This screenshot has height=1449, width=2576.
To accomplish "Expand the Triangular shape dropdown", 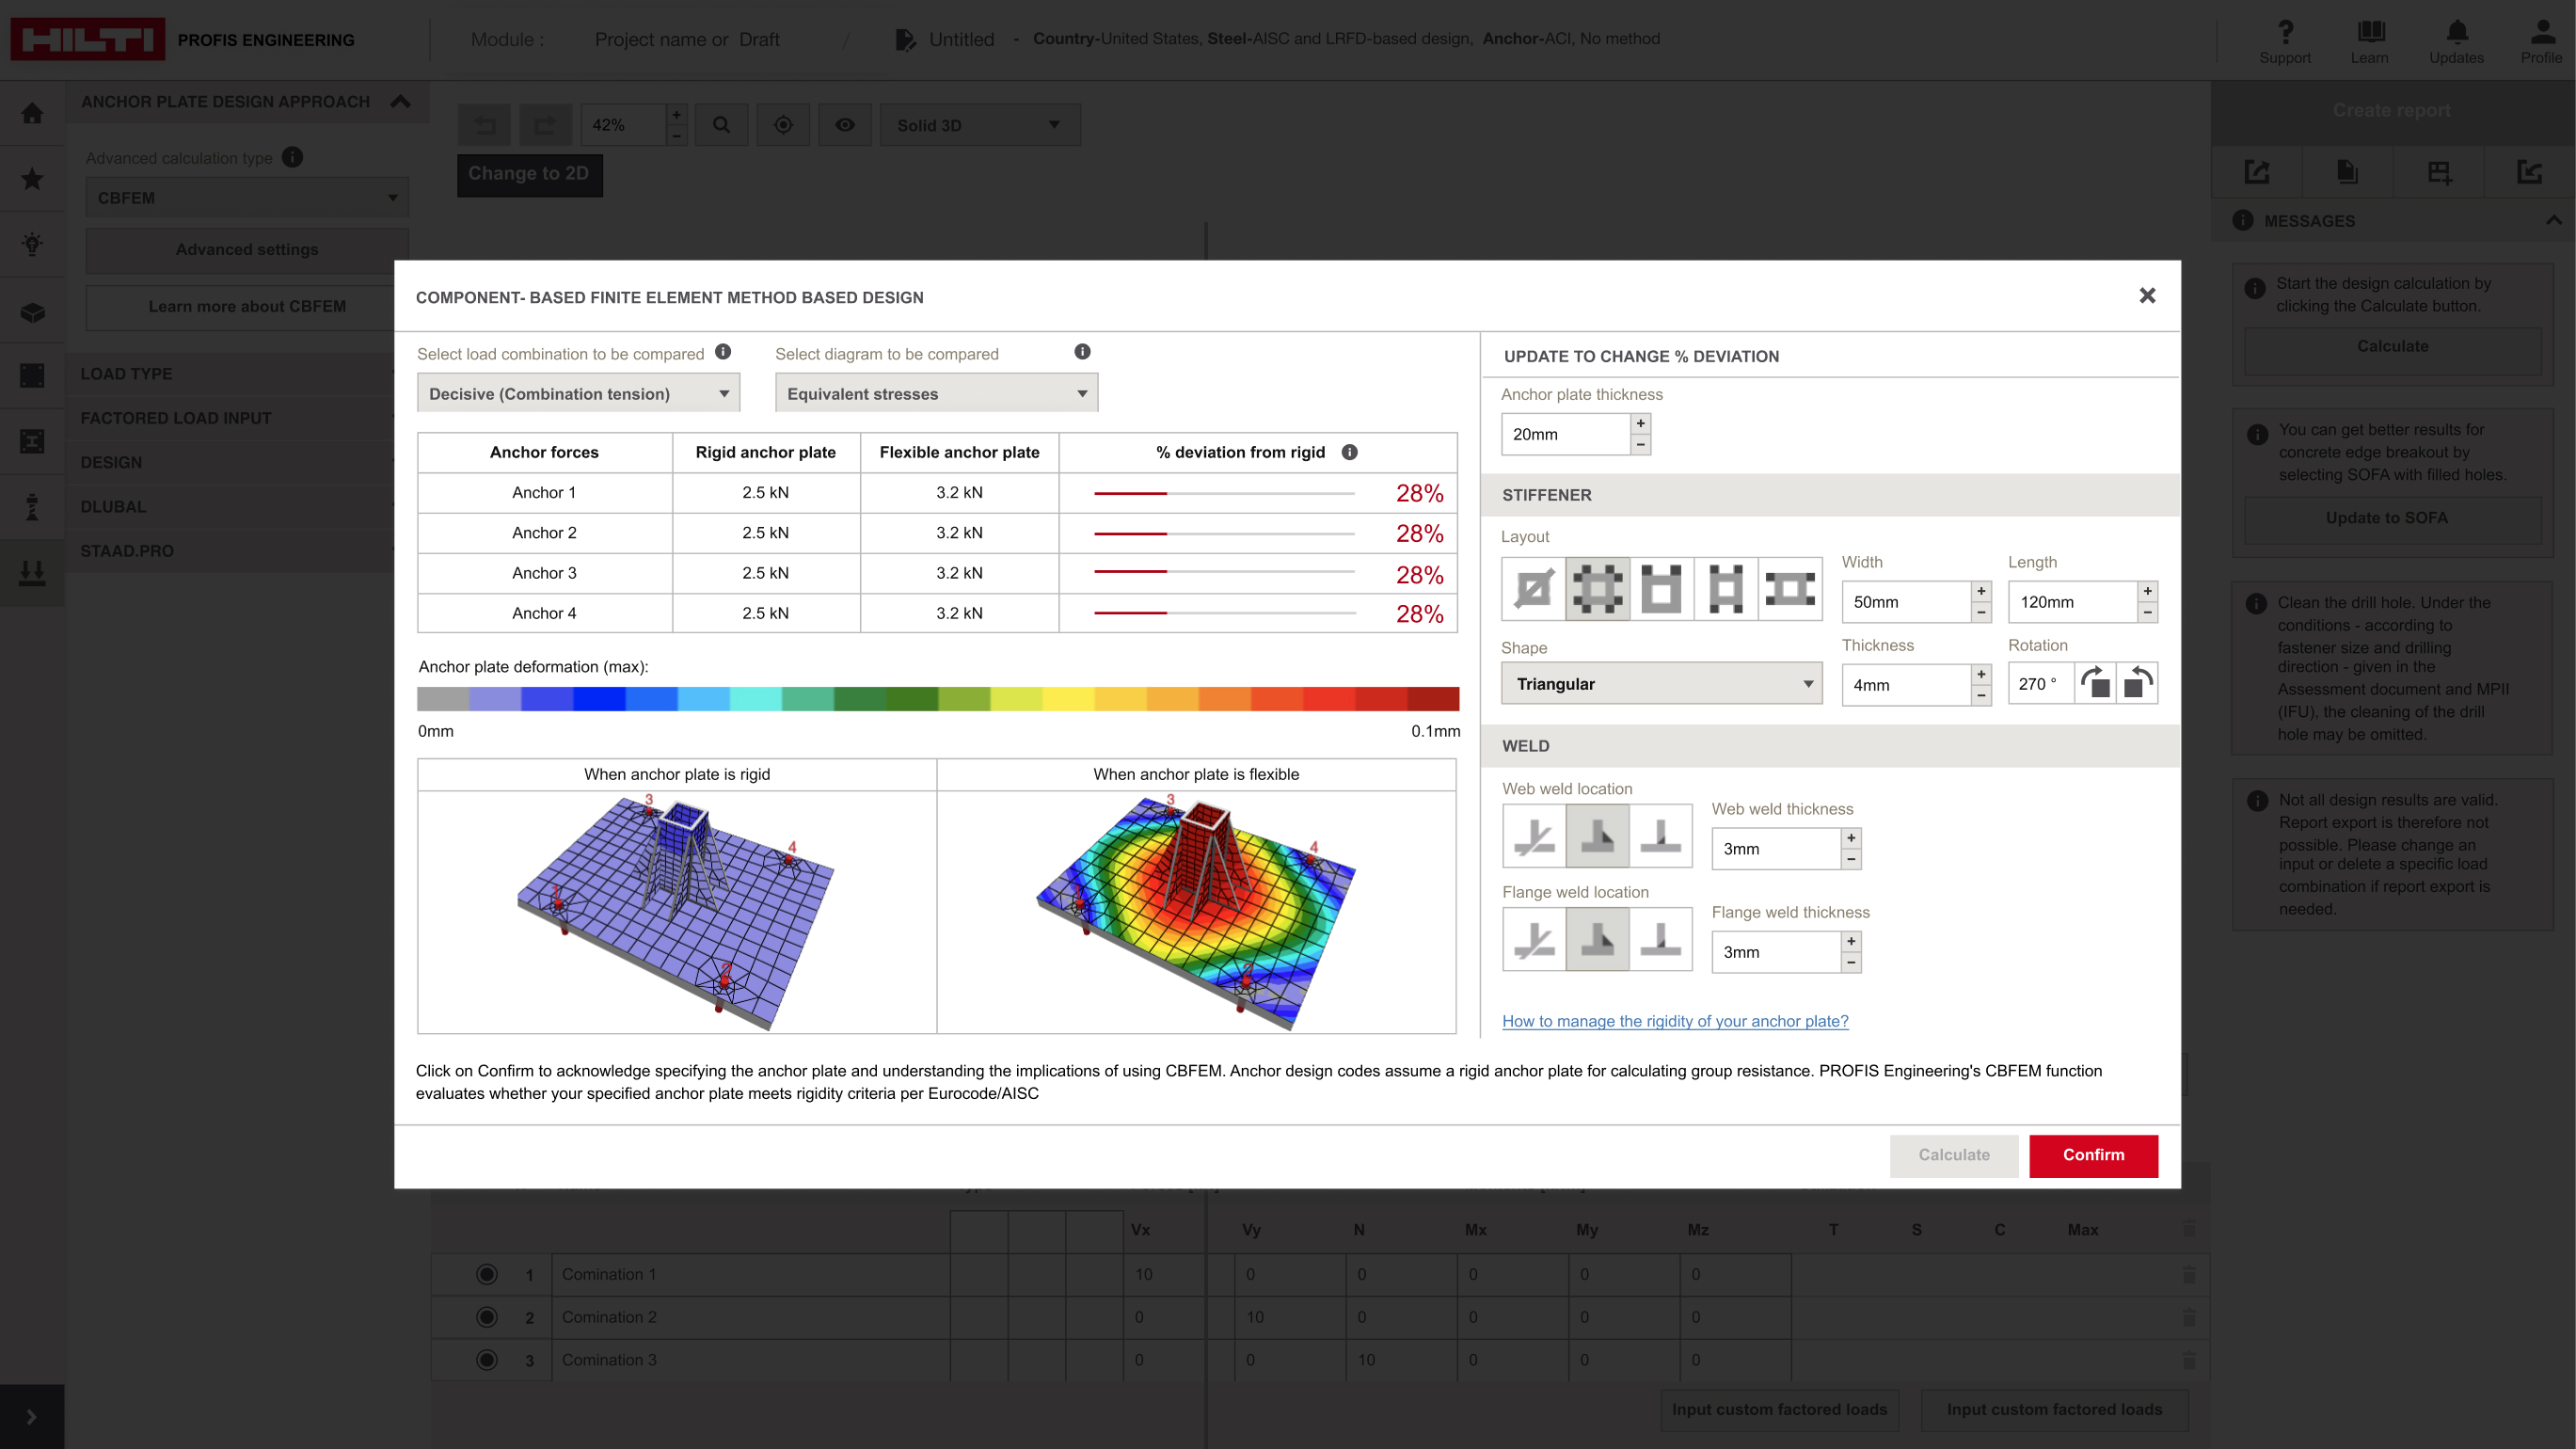I will pyautogui.click(x=1661, y=684).
